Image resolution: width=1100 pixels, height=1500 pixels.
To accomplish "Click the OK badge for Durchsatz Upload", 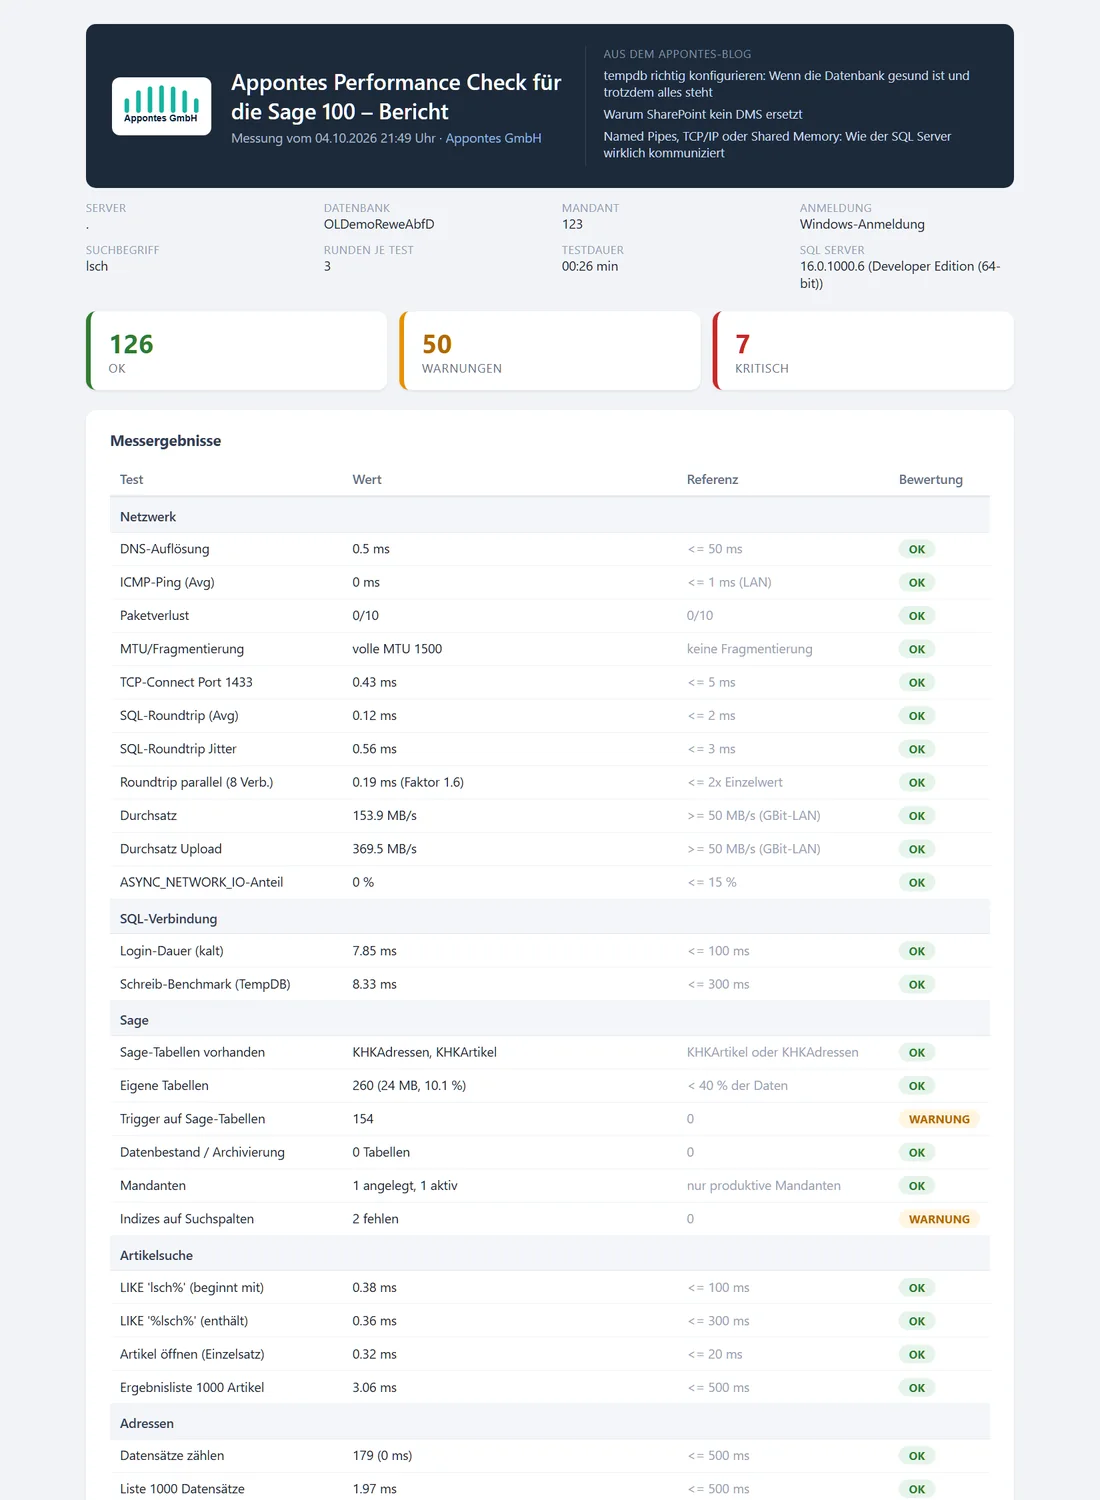I will click(917, 849).
